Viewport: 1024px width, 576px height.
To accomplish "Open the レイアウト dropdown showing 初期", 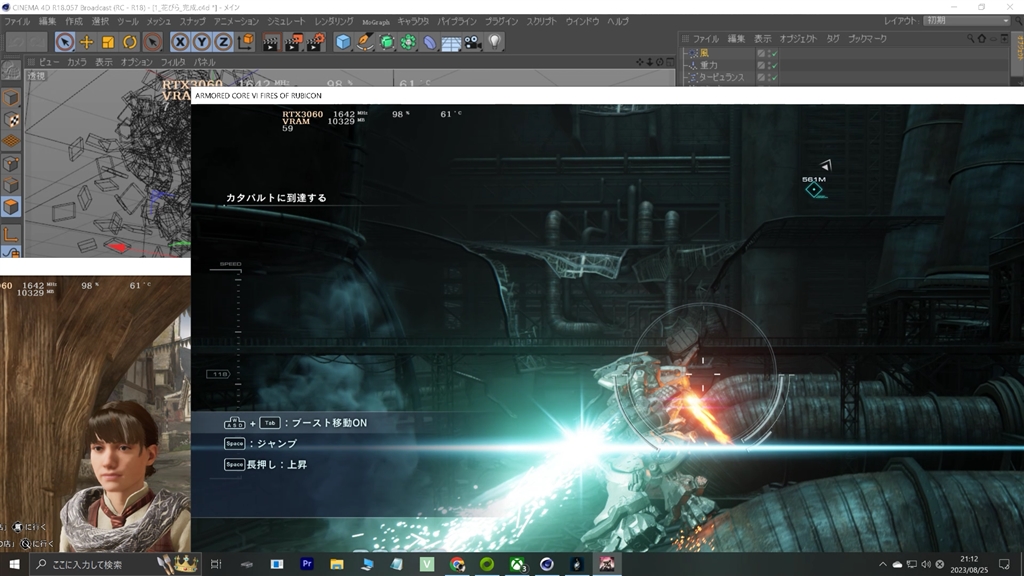I will (x=968, y=21).
